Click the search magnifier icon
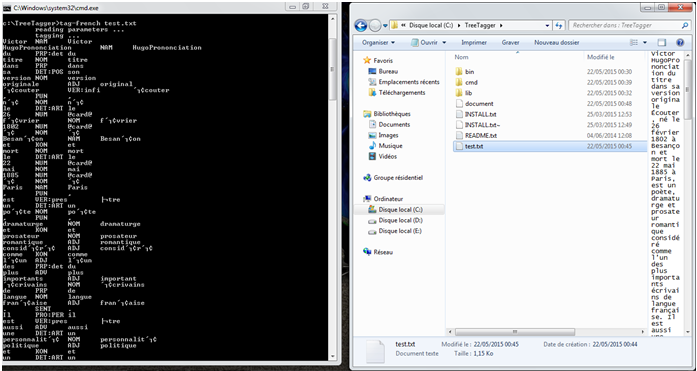The image size is (697, 371). click(x=685, y=25)
